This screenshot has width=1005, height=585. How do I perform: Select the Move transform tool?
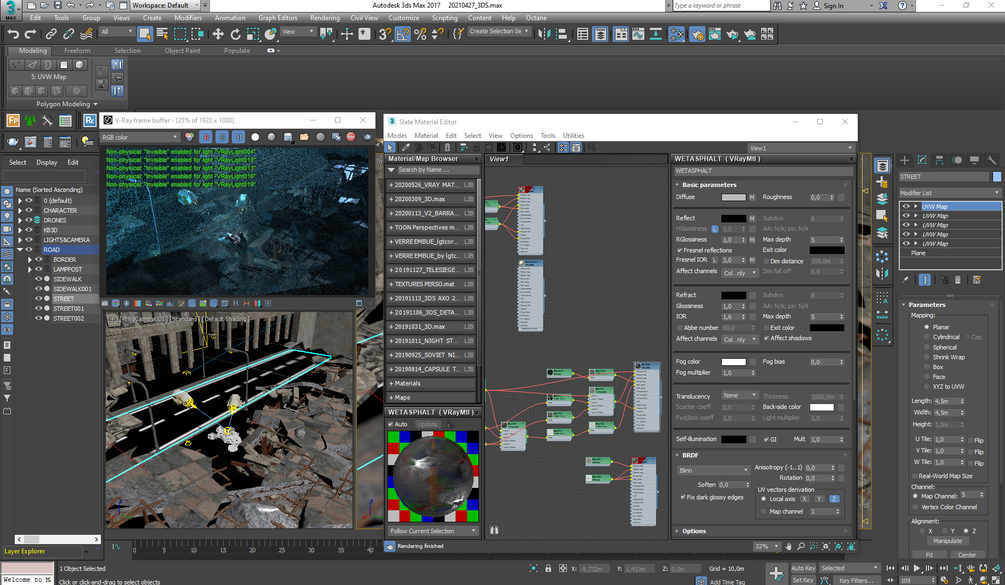click(x=218, y=34)
